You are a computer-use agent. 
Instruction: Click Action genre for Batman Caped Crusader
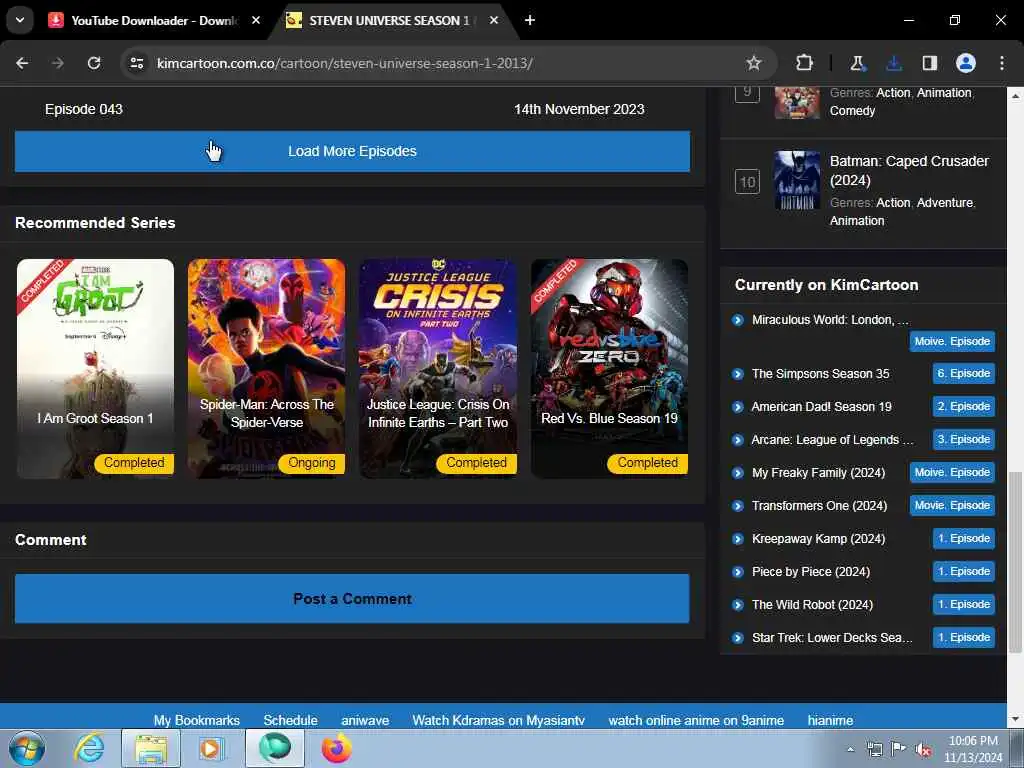coord(893,203)
